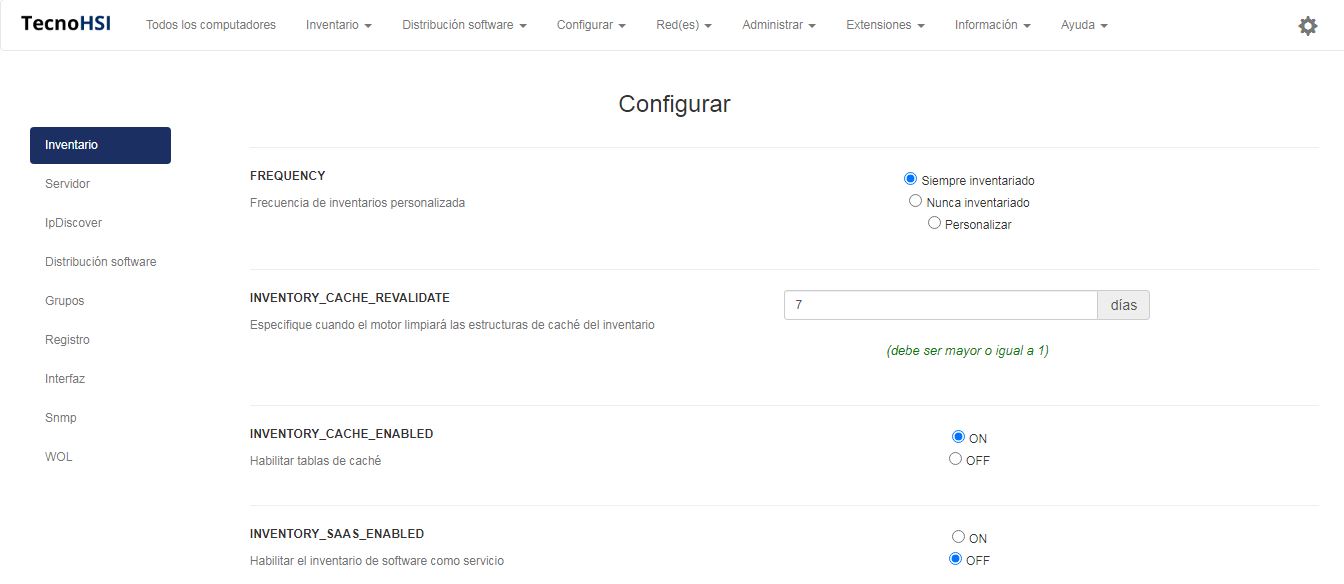Expand the Distribución software menu

[x=464, y=25]
